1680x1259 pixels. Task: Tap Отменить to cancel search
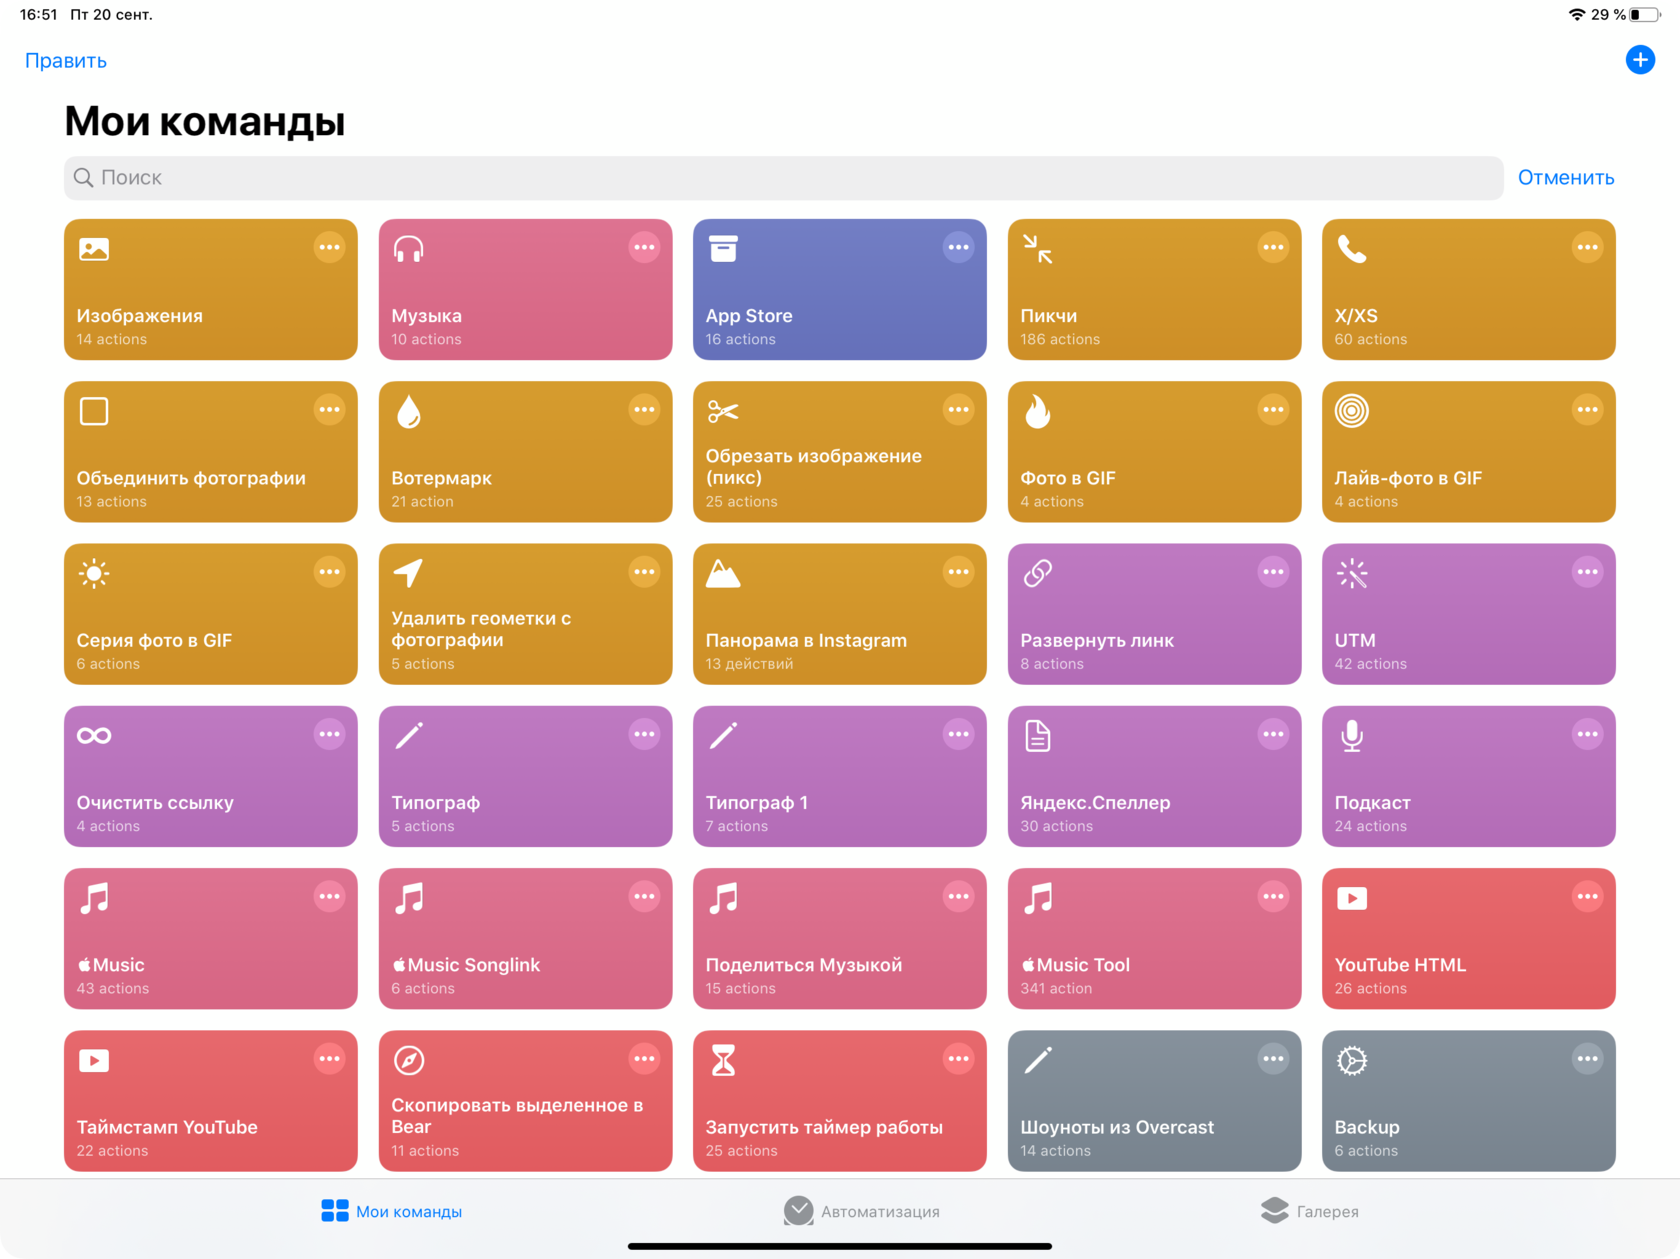(1566, 177)
